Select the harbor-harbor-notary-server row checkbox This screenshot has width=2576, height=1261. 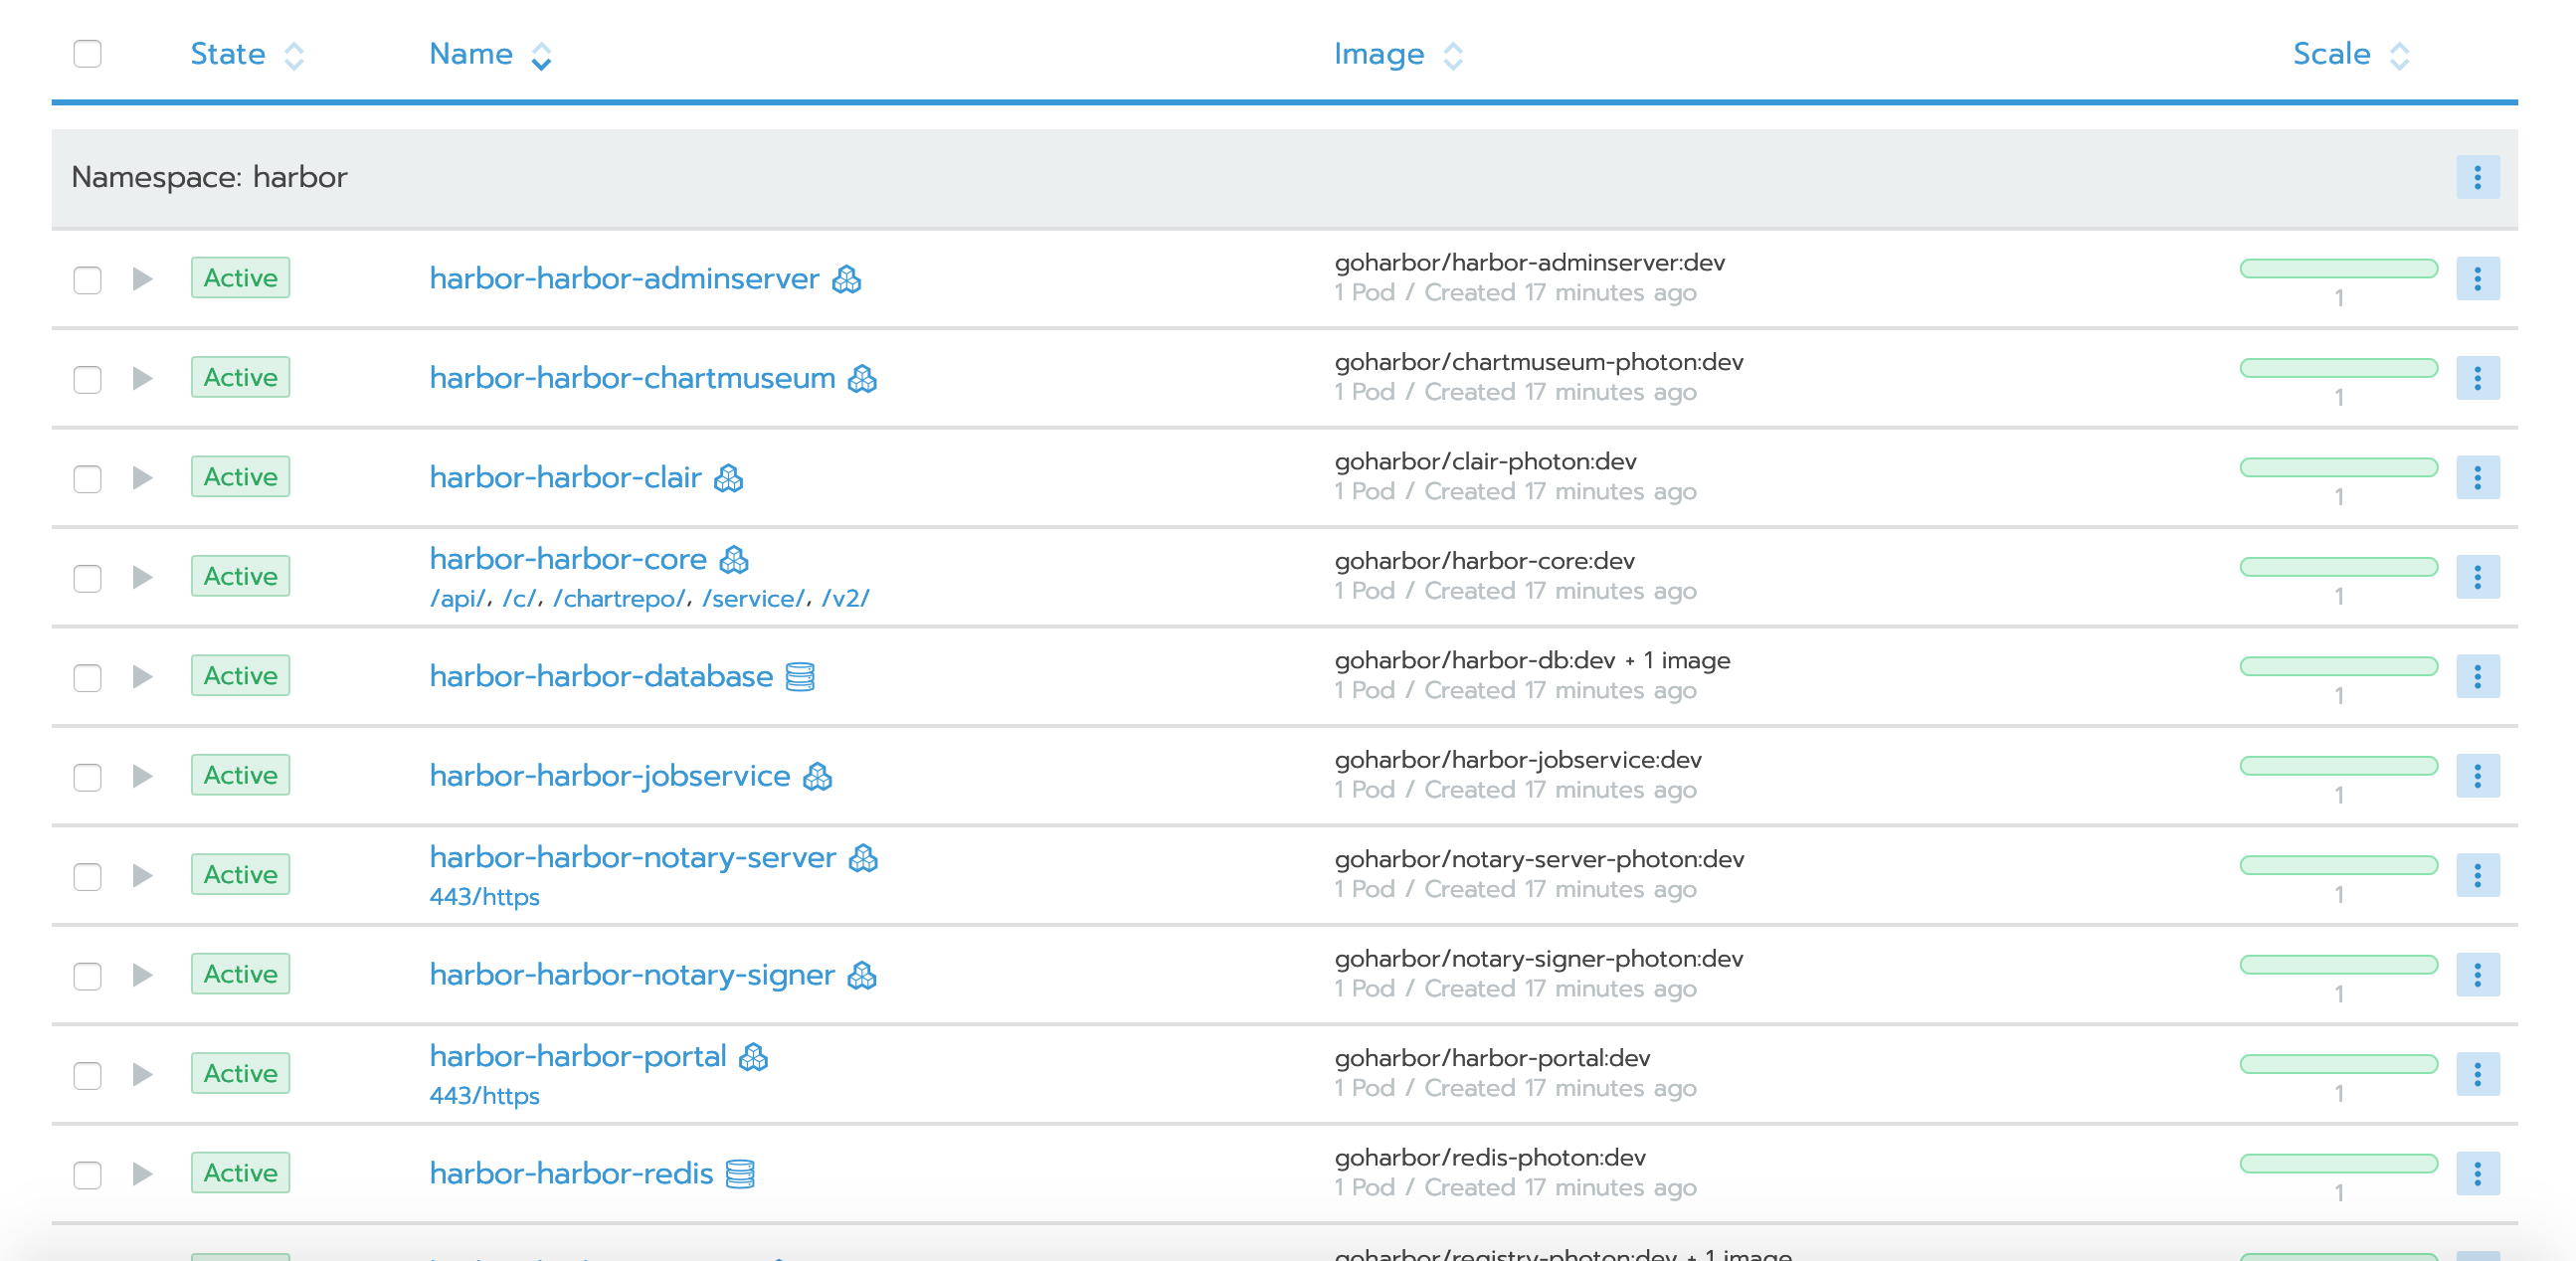click(88, 877)
